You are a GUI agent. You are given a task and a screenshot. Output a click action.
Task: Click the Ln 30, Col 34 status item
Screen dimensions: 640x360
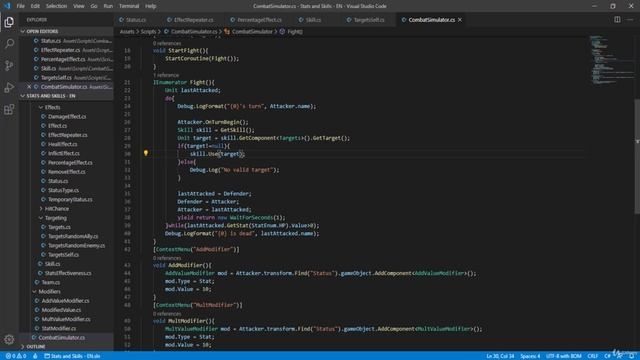pos(500,356)
